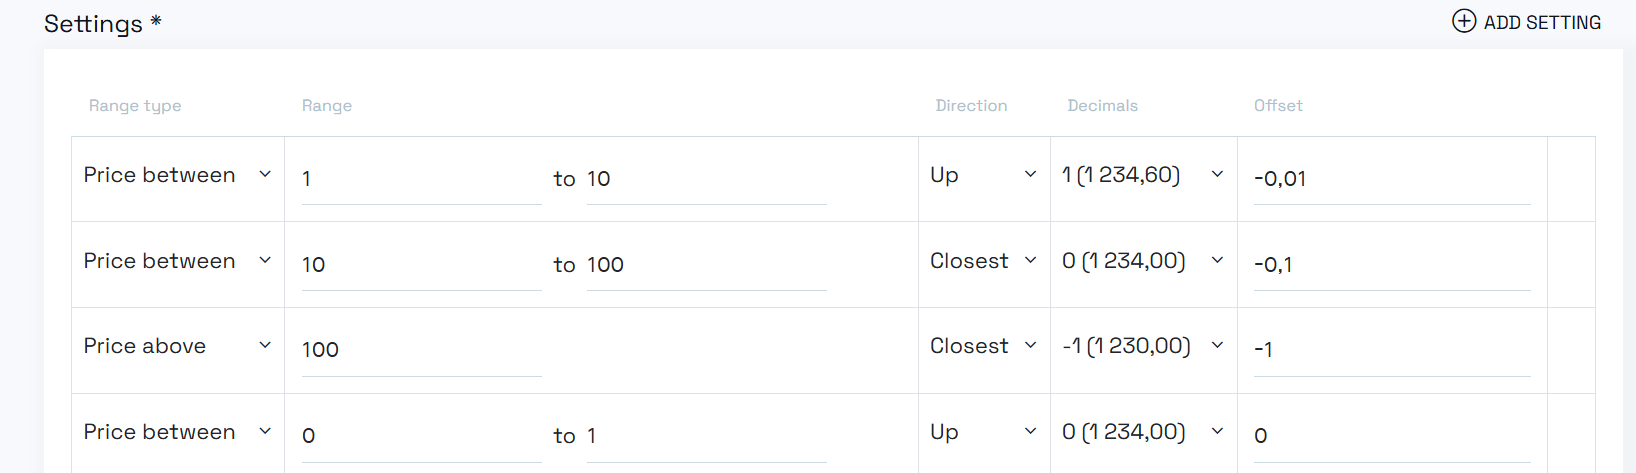Expand the Price above range type dropdown

pyautogui.click(x=177, y=346)
